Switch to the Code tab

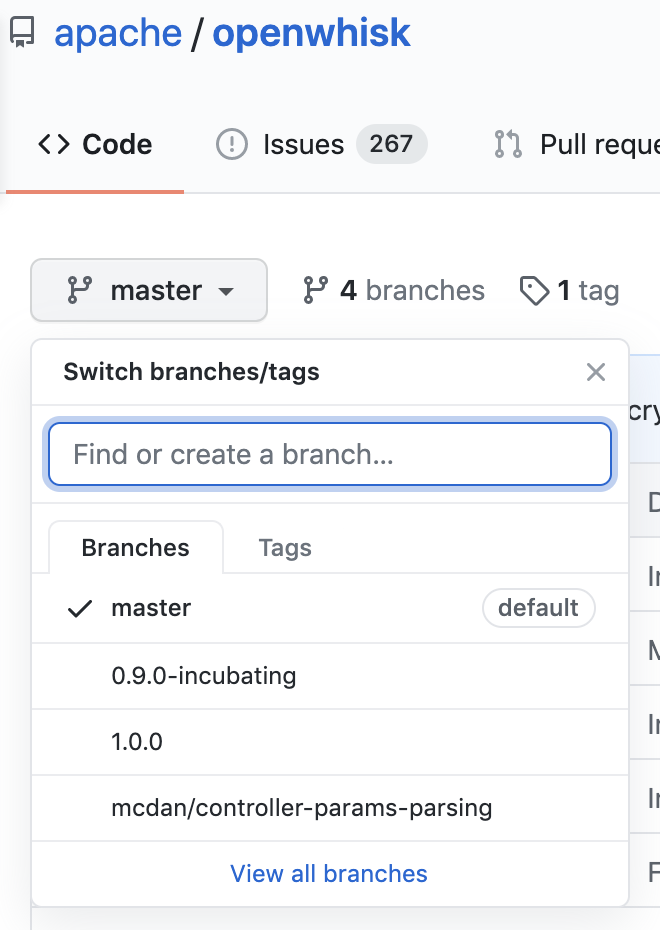95,145
